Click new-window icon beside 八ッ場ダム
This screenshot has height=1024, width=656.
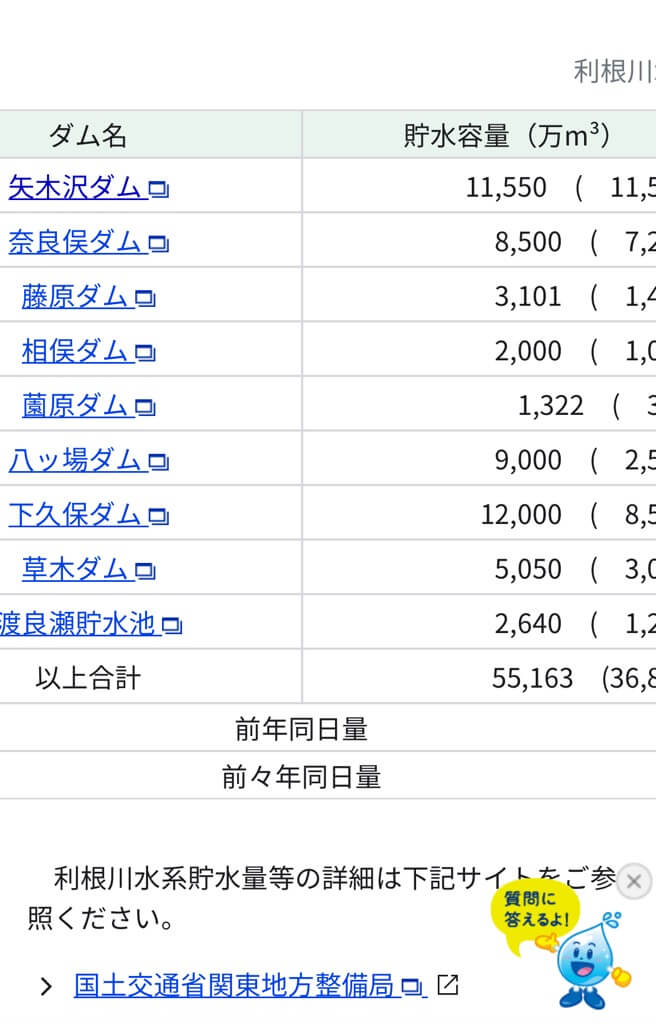158,463
